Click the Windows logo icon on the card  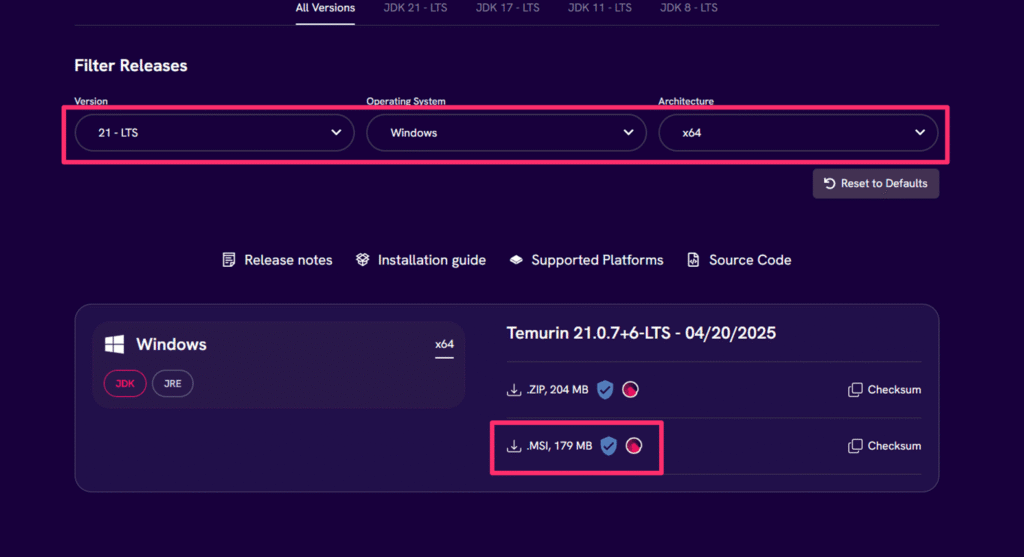(x=114, y=344)
